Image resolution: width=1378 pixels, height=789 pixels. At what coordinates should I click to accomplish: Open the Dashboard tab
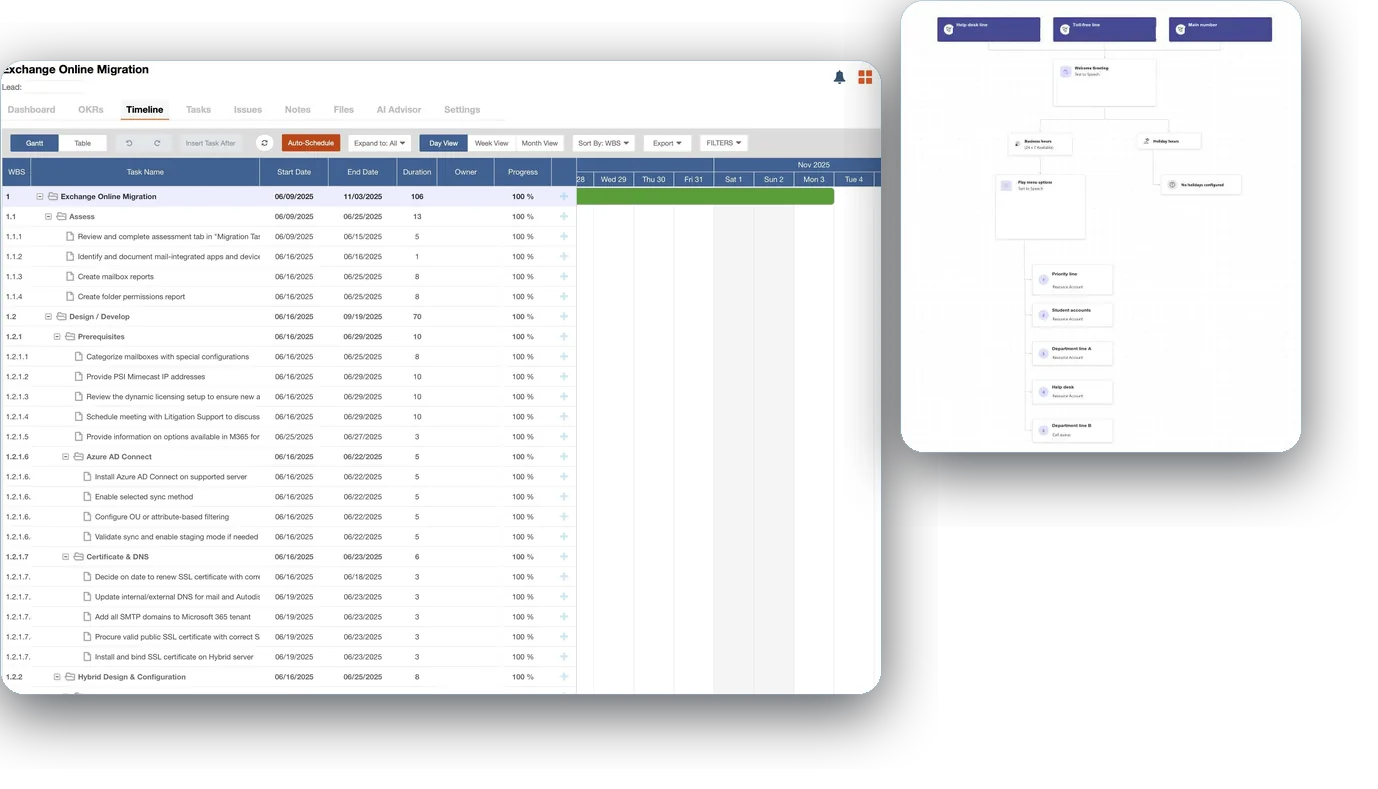pos(31,109)
